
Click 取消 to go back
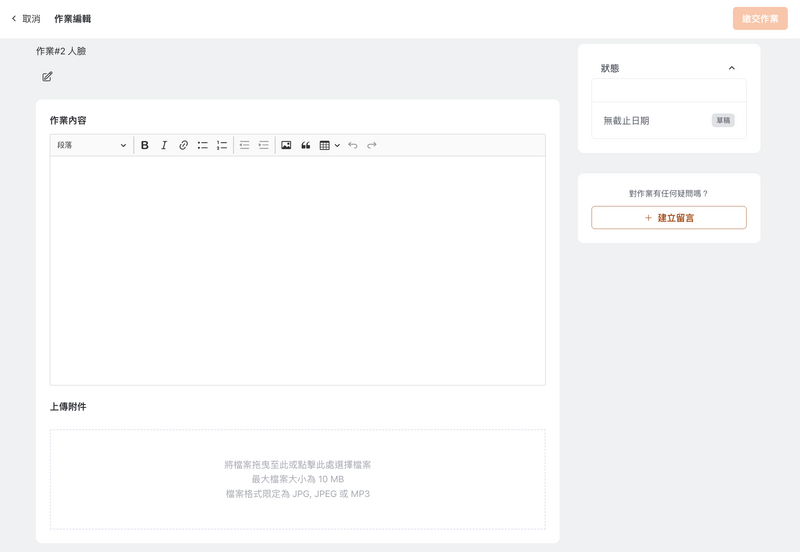pos(26,19)
